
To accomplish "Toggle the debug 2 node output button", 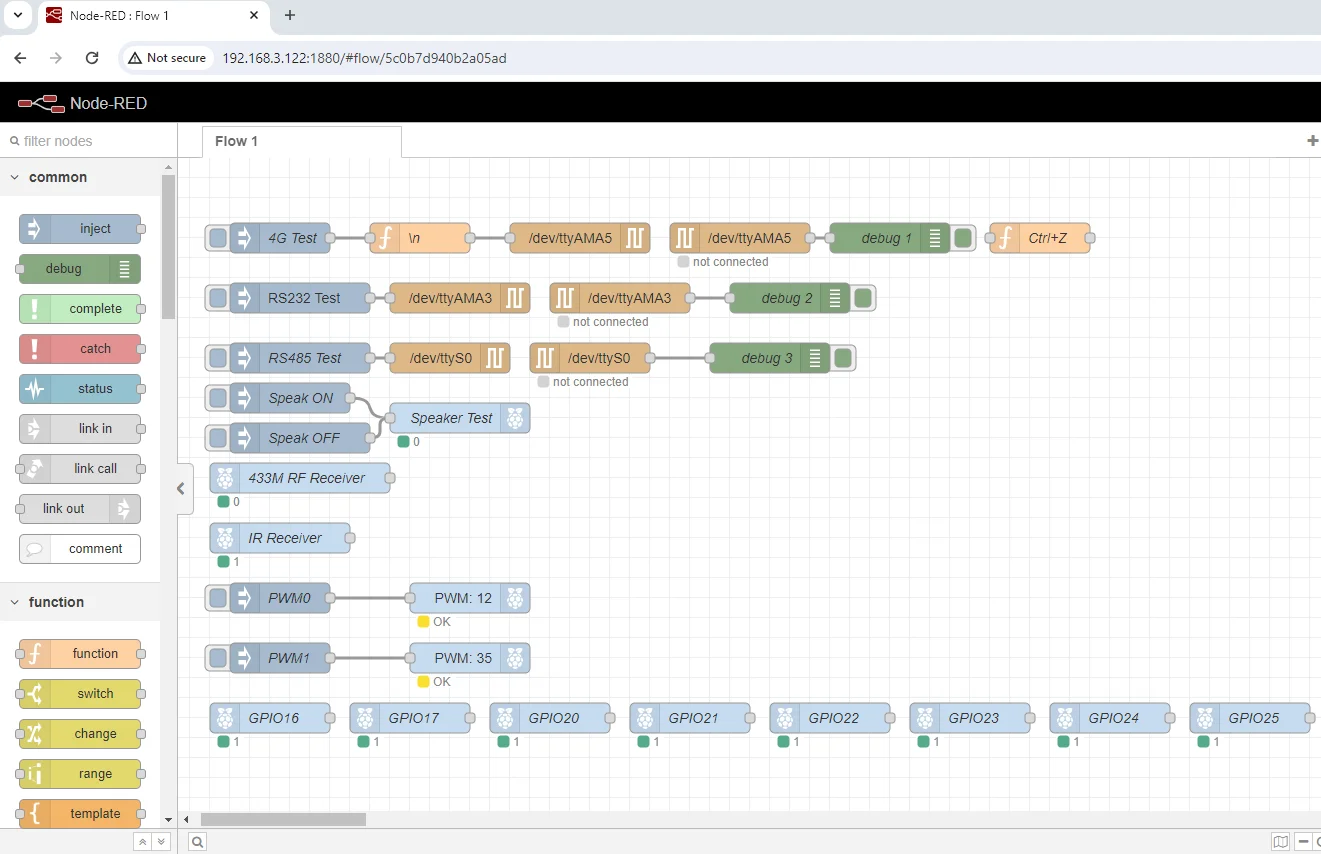I will coord(863,298).
